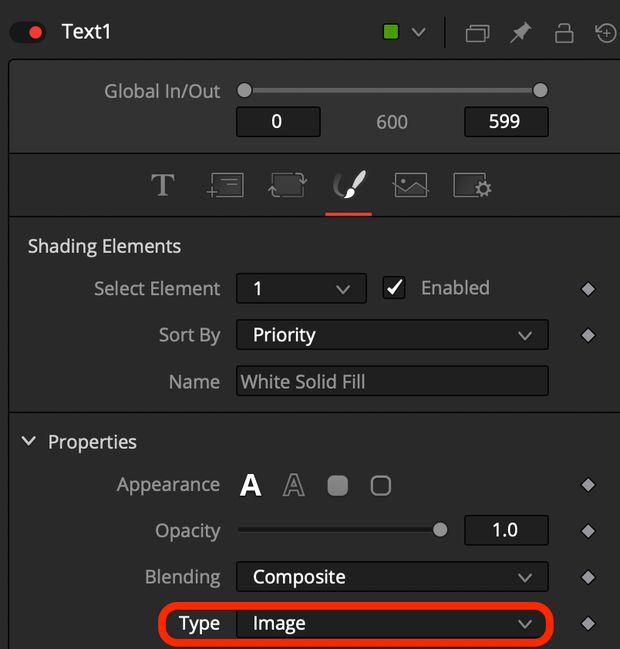The width and height of the screenshot is (620, 649).
Task: Click the pin icon for Text1
Action: [520, 33]
